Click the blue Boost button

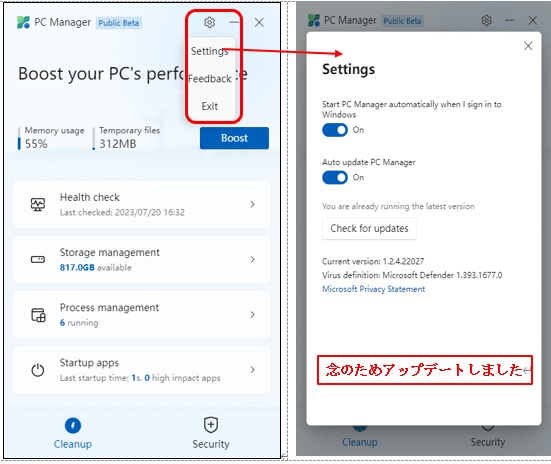pos(234,138)
